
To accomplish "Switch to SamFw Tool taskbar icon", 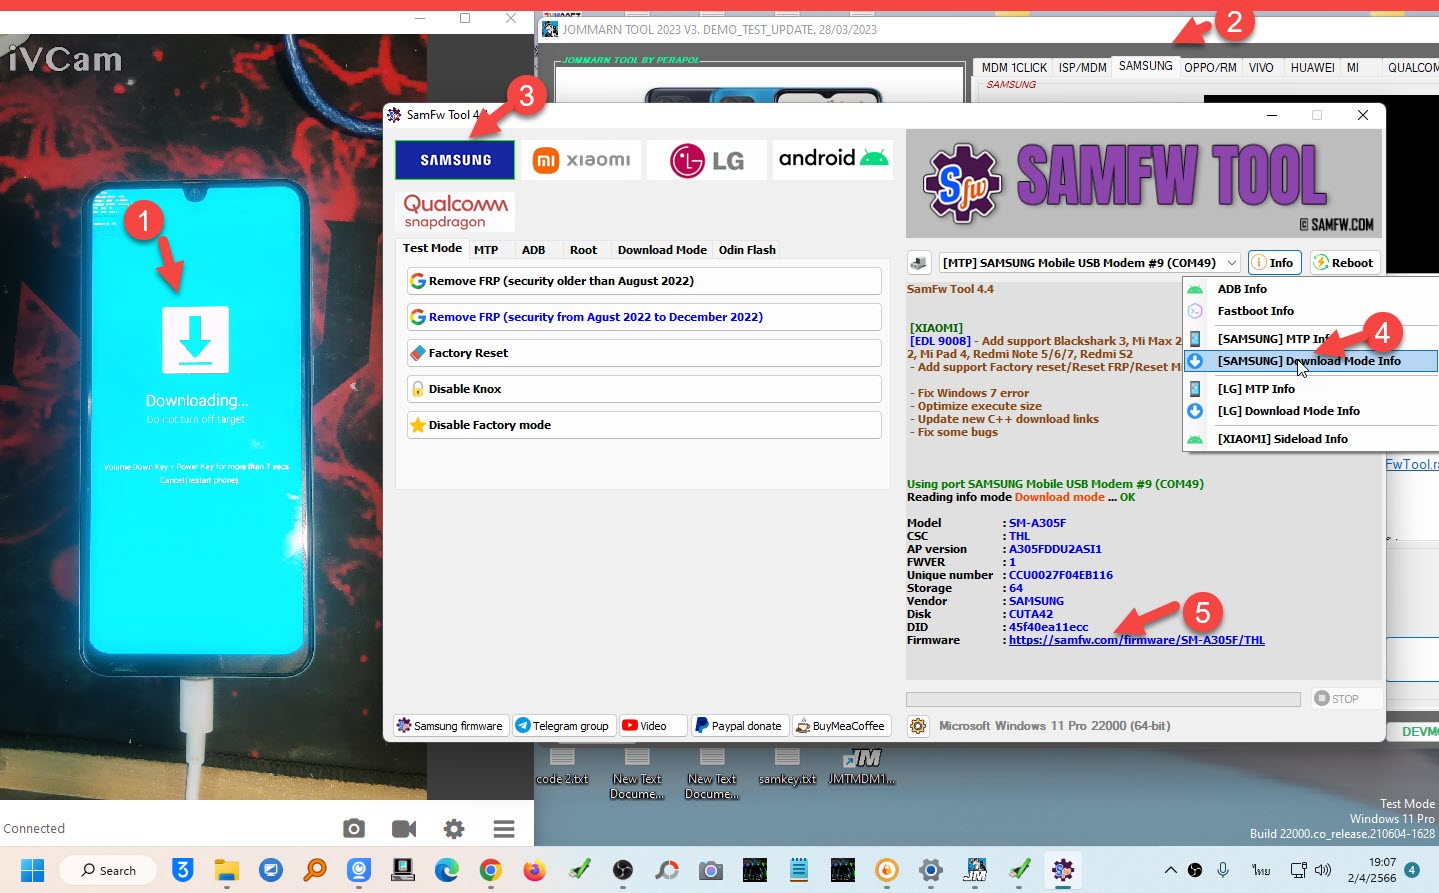I will coord(1063,870).
